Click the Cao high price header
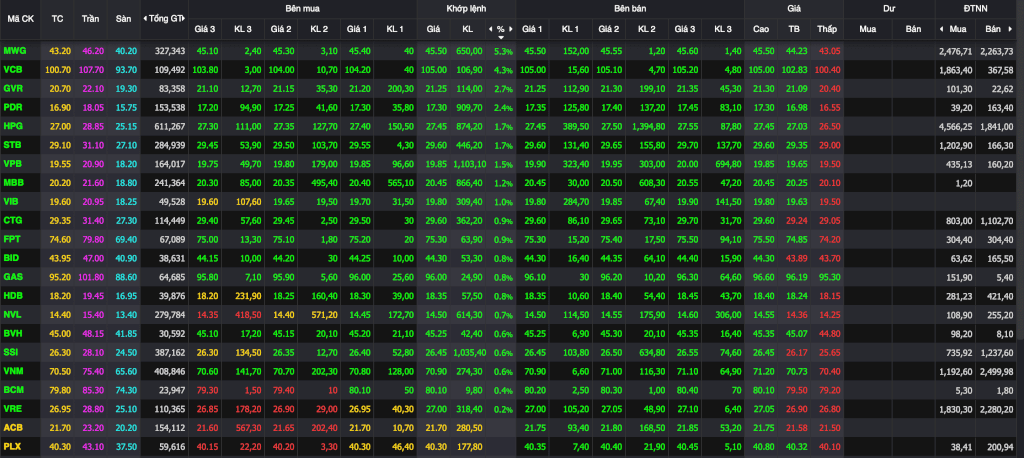 (761, 29)
